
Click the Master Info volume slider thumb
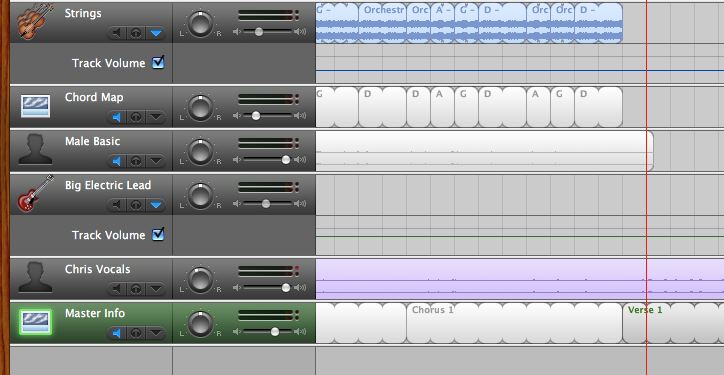click(x=275, y=331)
